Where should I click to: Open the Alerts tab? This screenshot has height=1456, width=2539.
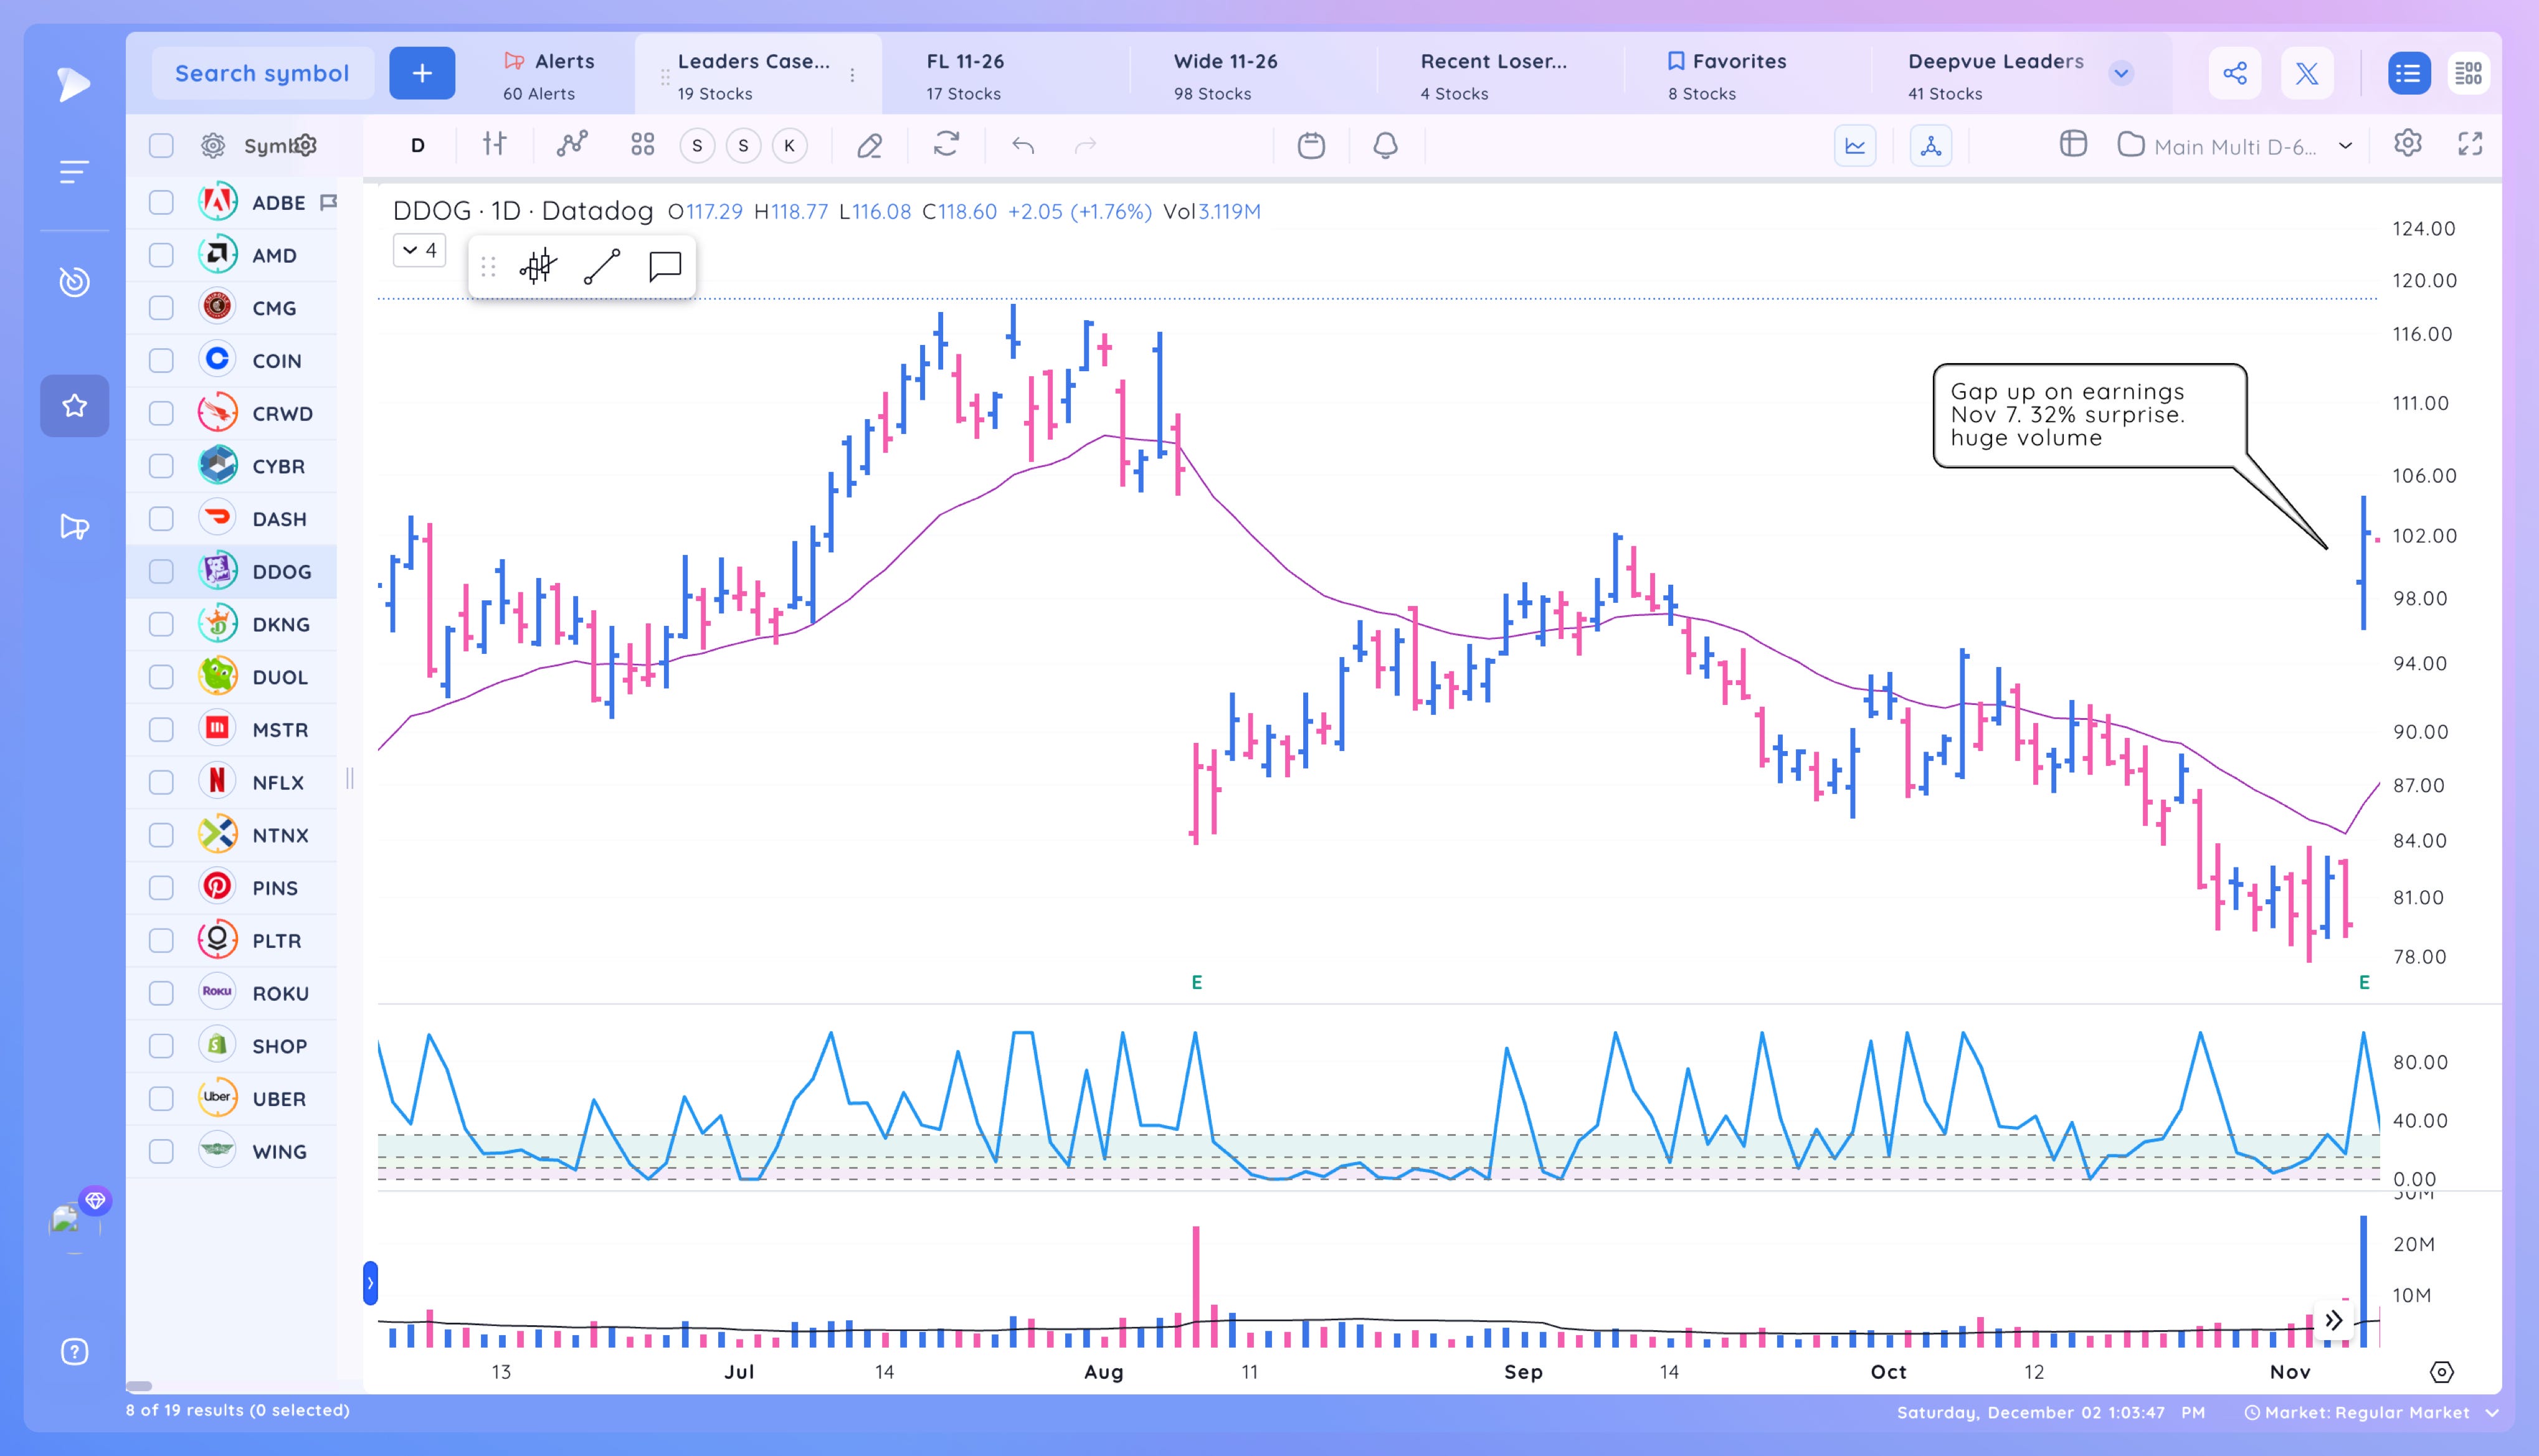549,75
